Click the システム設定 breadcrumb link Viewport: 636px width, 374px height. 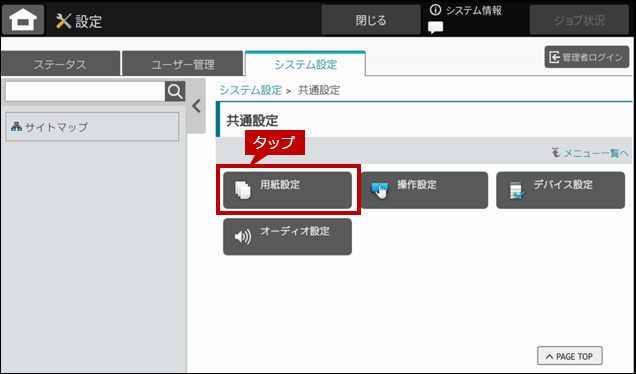pyautogui.click(x=250, y=90)
